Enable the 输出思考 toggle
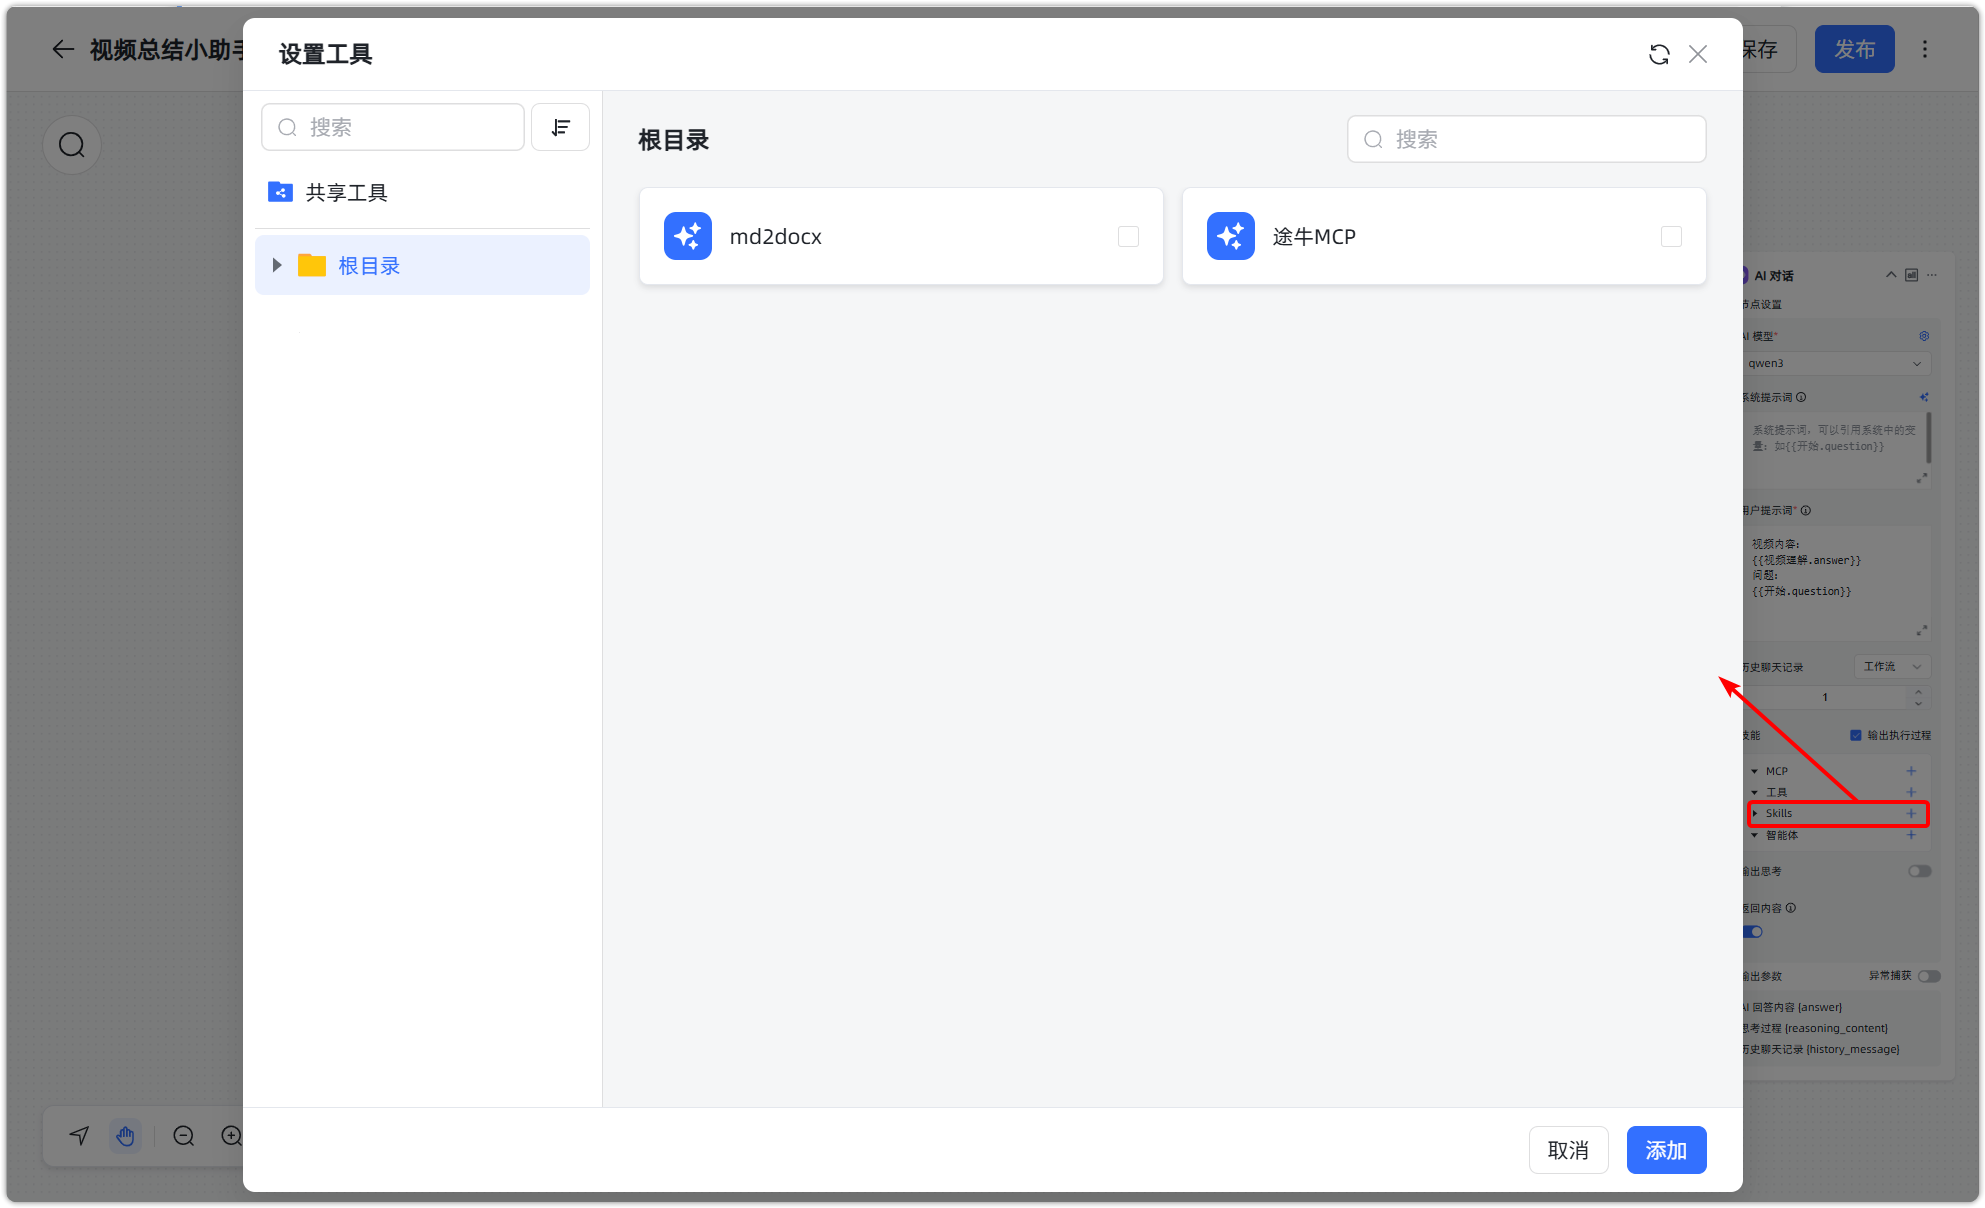The height and width of the screenshot is (1208, 1985). tap(1919, 871)
